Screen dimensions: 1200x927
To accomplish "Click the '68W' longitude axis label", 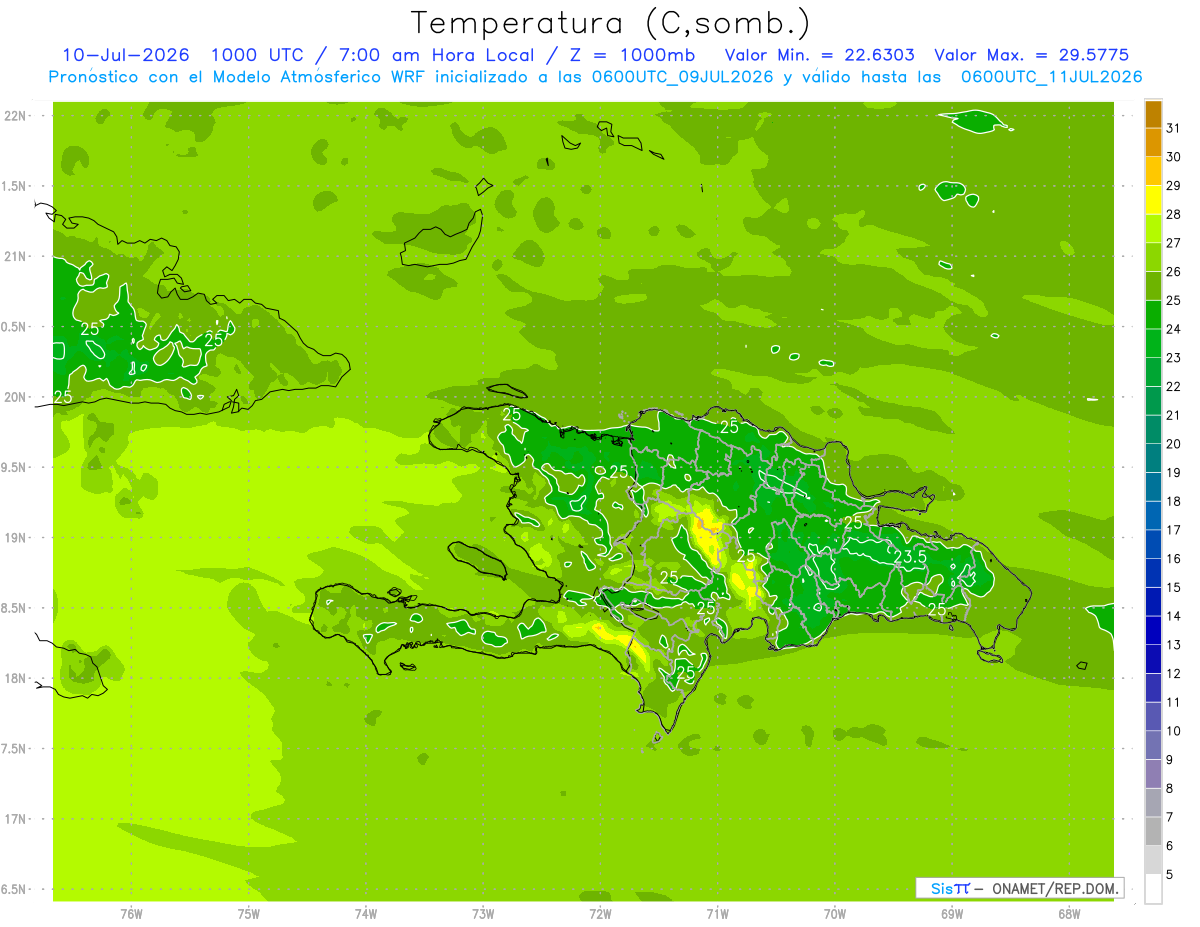I will click(1069, 913).
